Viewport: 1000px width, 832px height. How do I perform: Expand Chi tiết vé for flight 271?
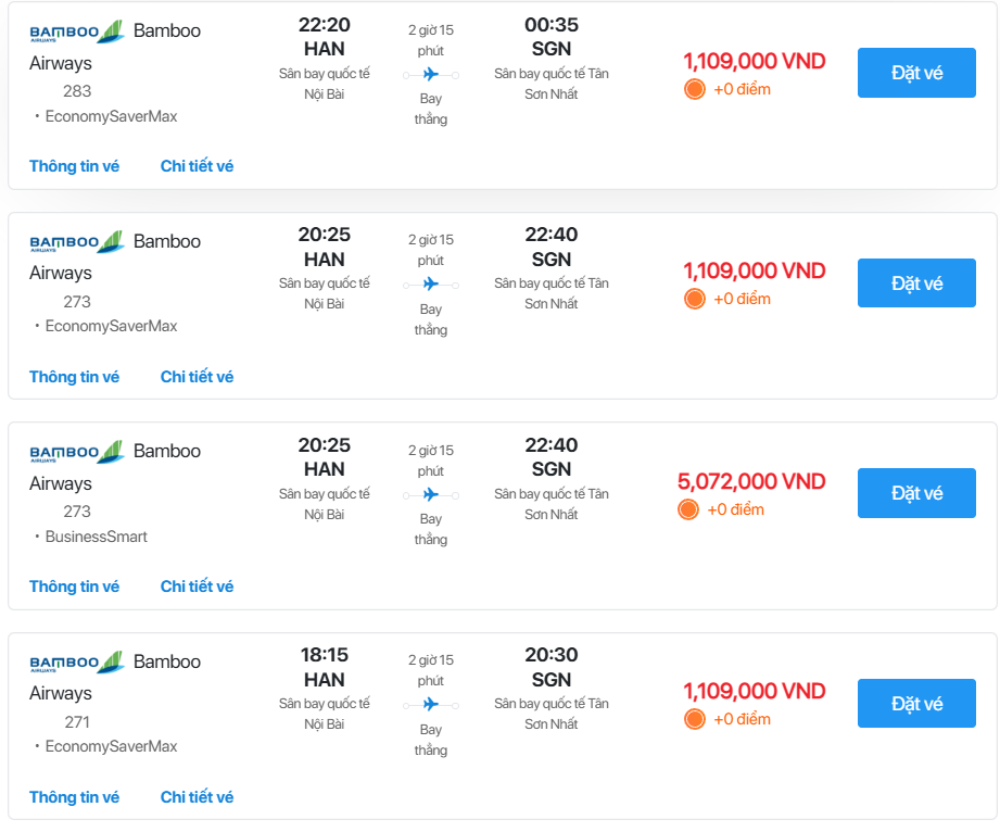click(x=197, y=797)
